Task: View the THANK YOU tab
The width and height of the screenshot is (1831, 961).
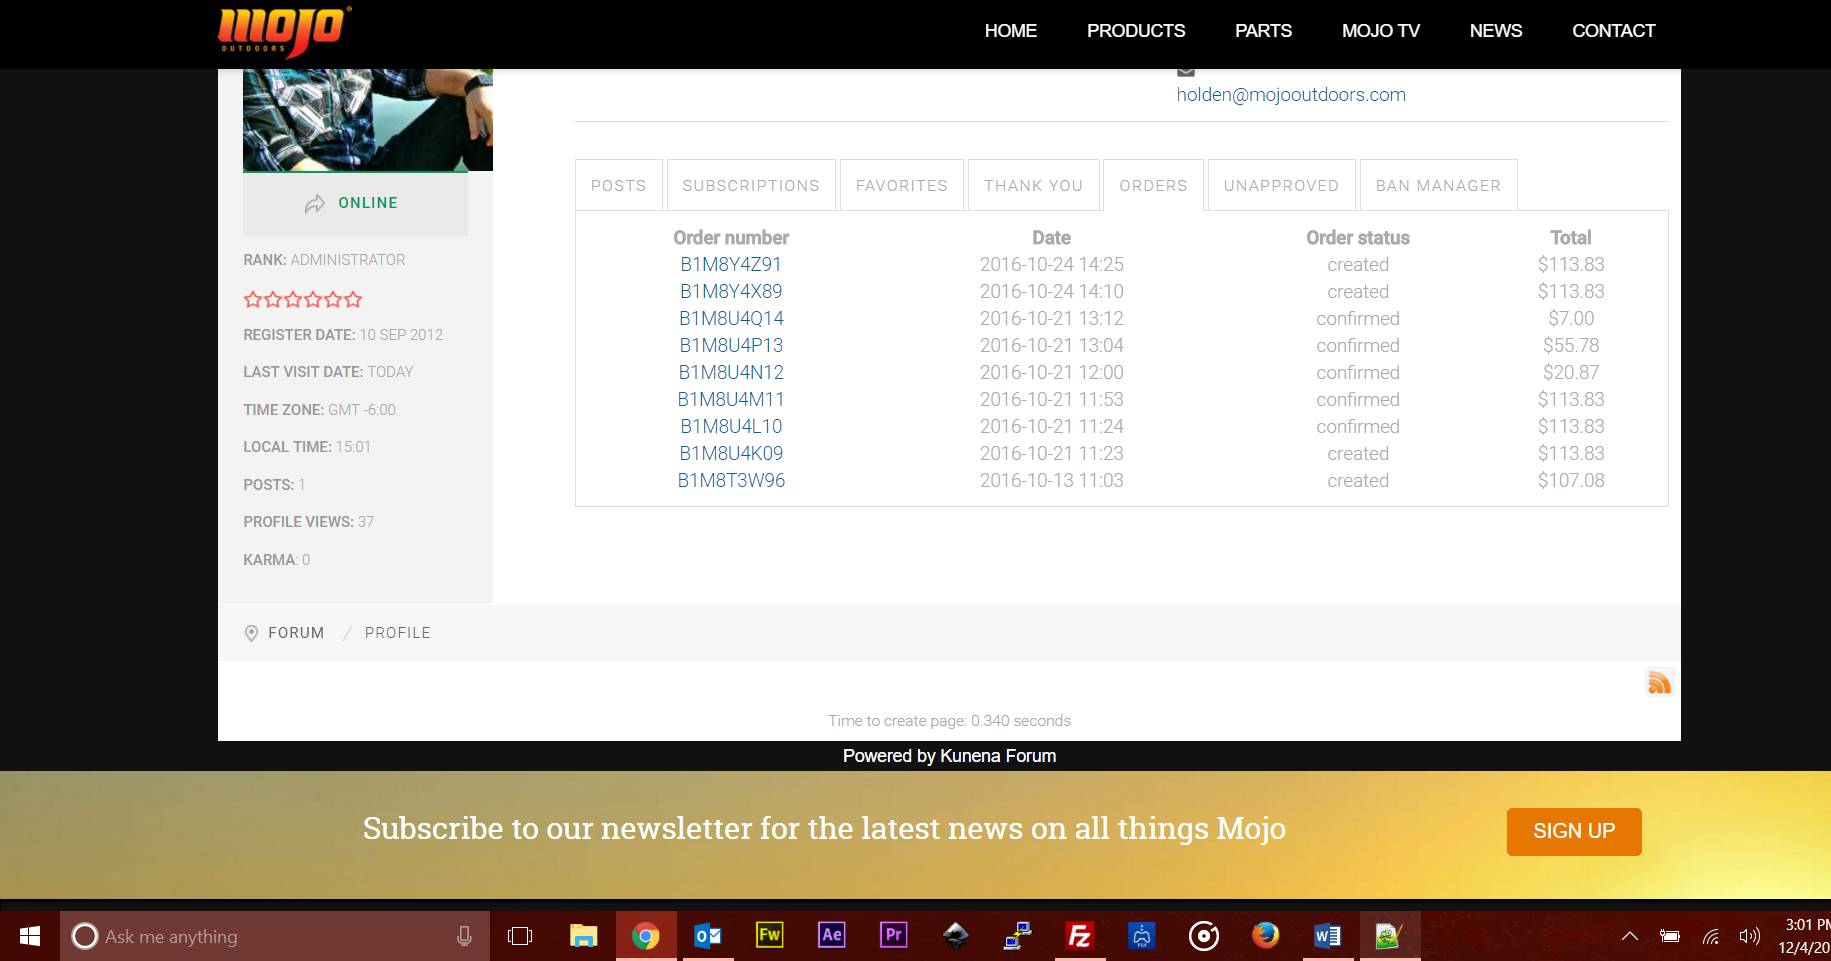Action: (x=1034, y=185)
